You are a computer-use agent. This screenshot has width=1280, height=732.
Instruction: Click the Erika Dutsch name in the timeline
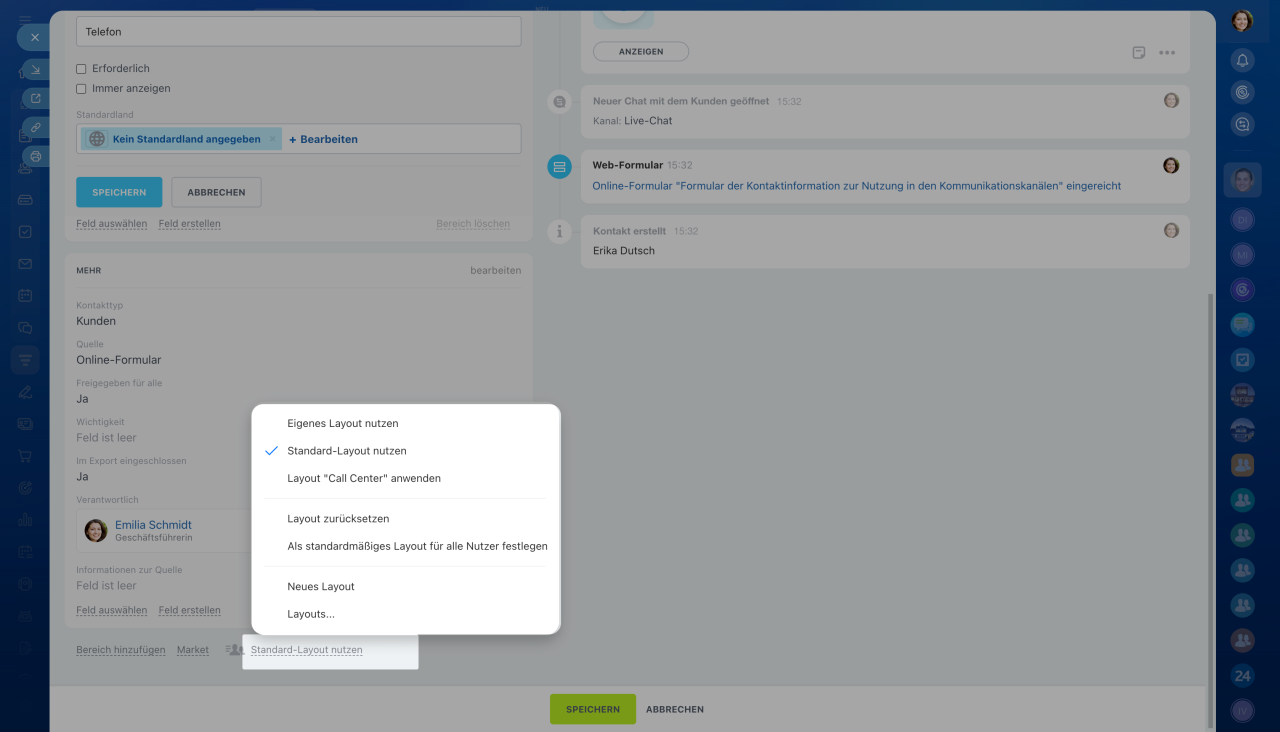pos(624,251)
